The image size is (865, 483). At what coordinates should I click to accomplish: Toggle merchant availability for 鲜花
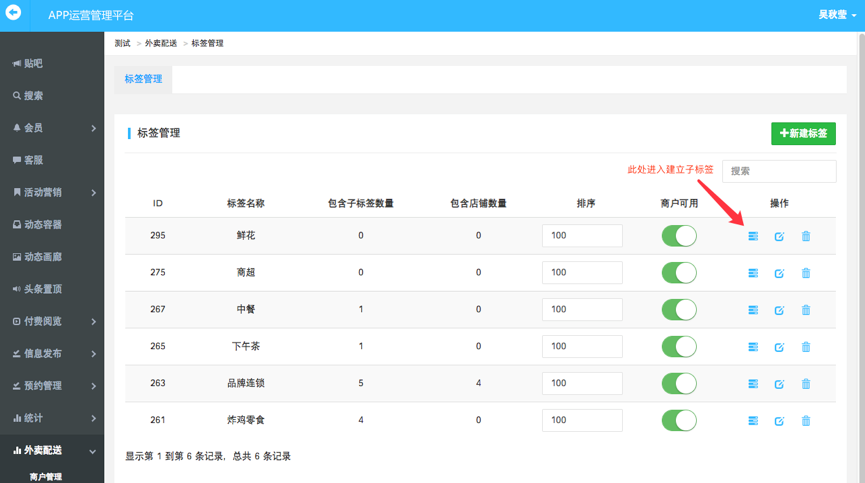pos(679,236)
